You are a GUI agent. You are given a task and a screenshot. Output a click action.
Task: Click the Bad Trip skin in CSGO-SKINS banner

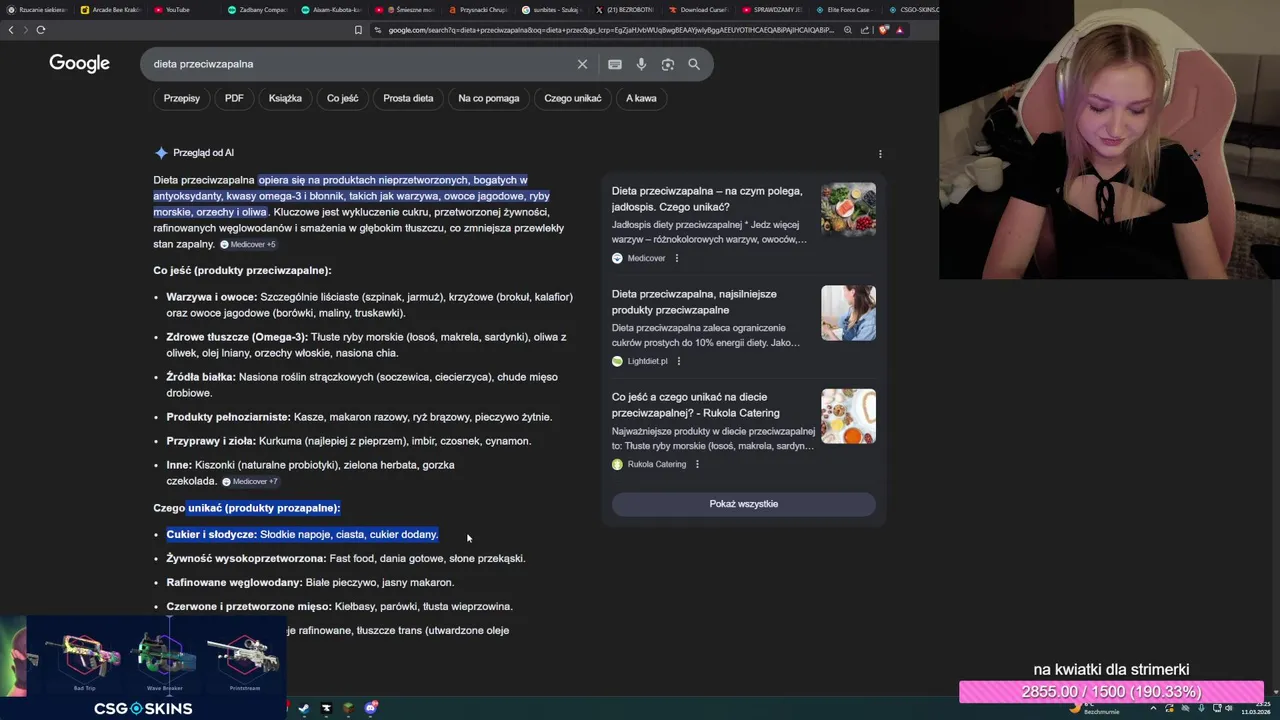(x=85, y=660)
